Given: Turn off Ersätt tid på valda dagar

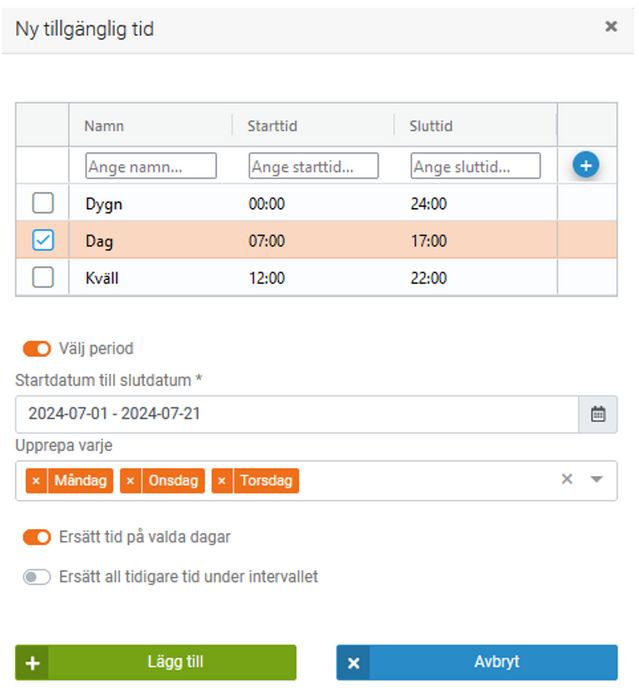Looking at the screenshot, I should click(37, 537).
